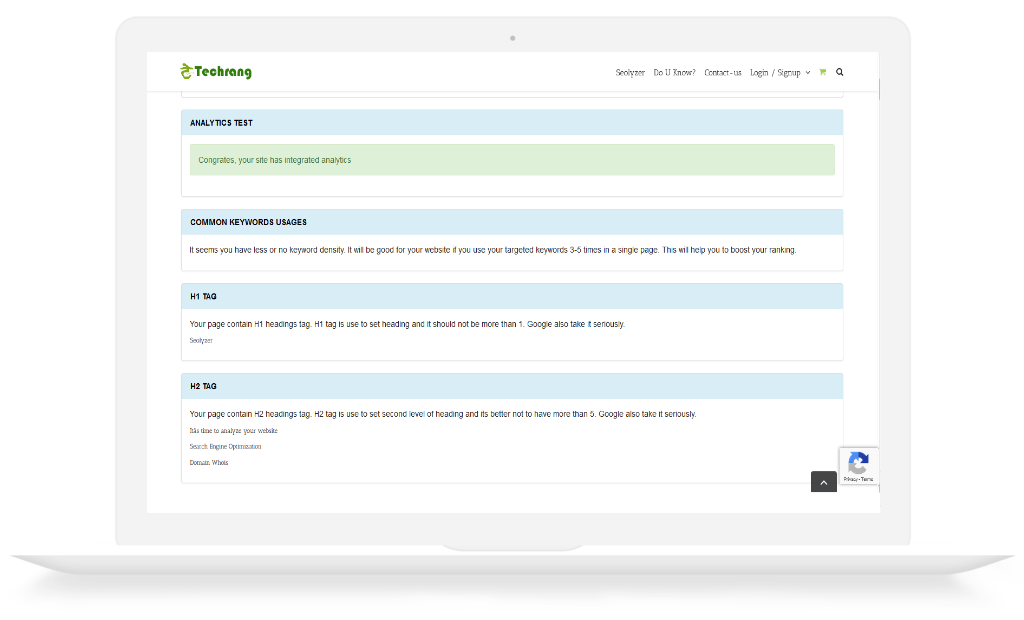Click the Techrang logo

(216, 71)
